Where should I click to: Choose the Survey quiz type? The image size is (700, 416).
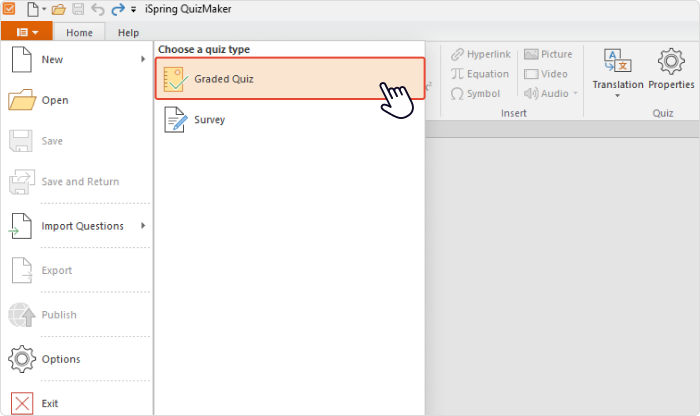tap(290, 120)
